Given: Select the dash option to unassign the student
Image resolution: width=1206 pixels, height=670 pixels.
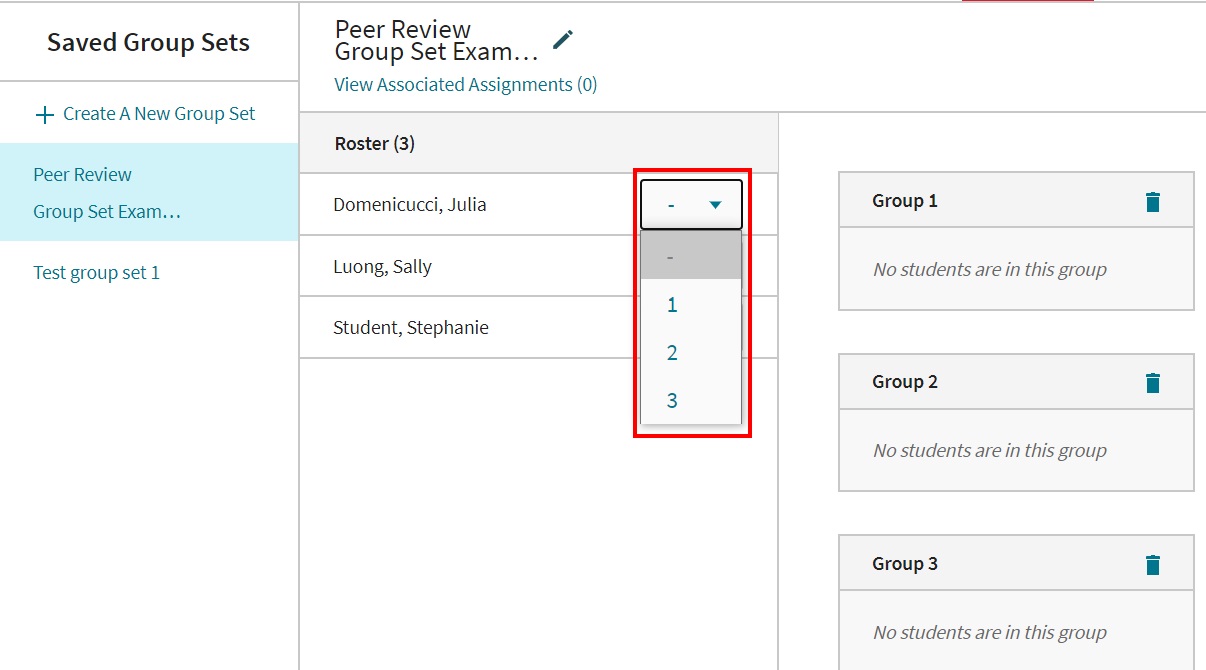Looking at the screenshot, I should tap(671, 256).
